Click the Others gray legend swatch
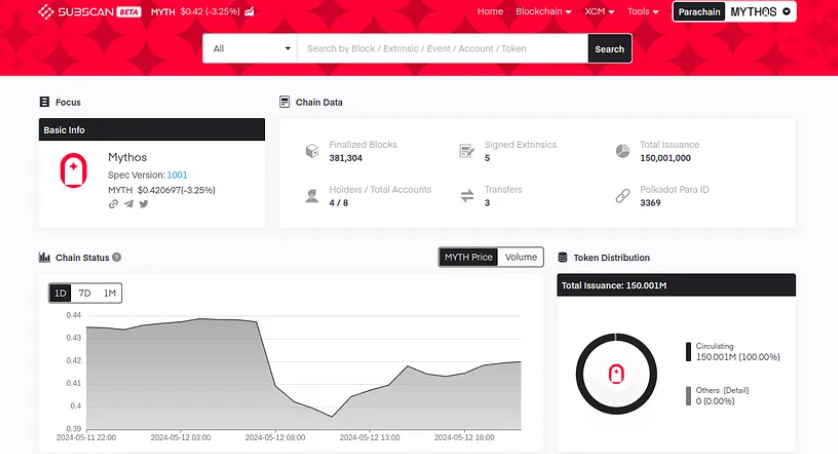 [688, 396]
